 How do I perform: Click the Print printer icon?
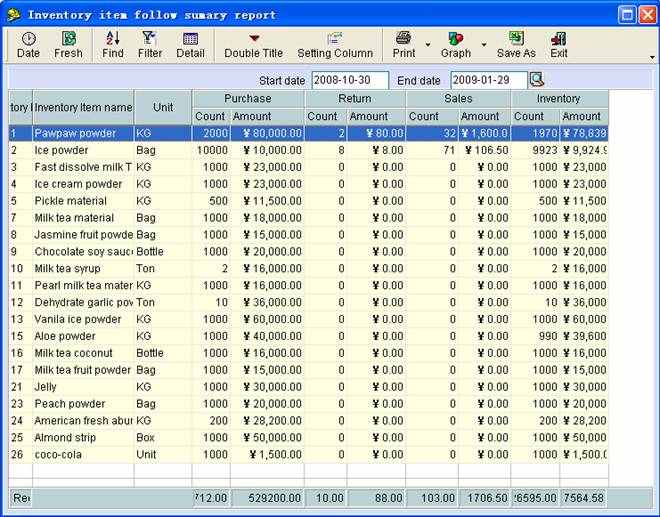pyautogui.click(x=403, y=38)
